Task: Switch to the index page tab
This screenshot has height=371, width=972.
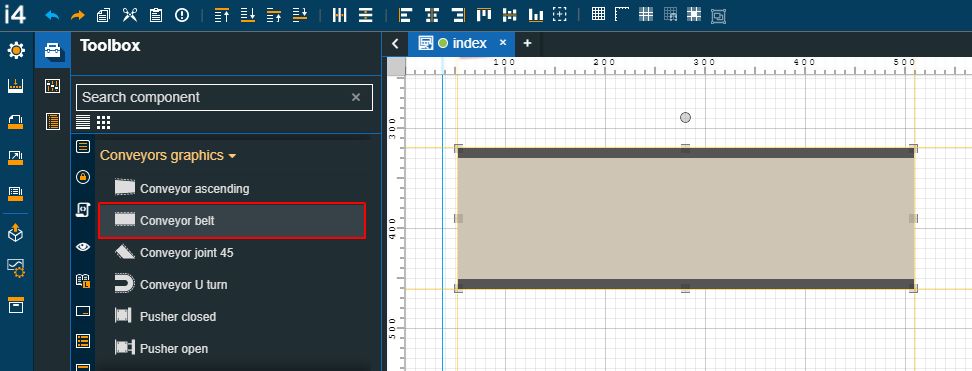Action: 462,43
